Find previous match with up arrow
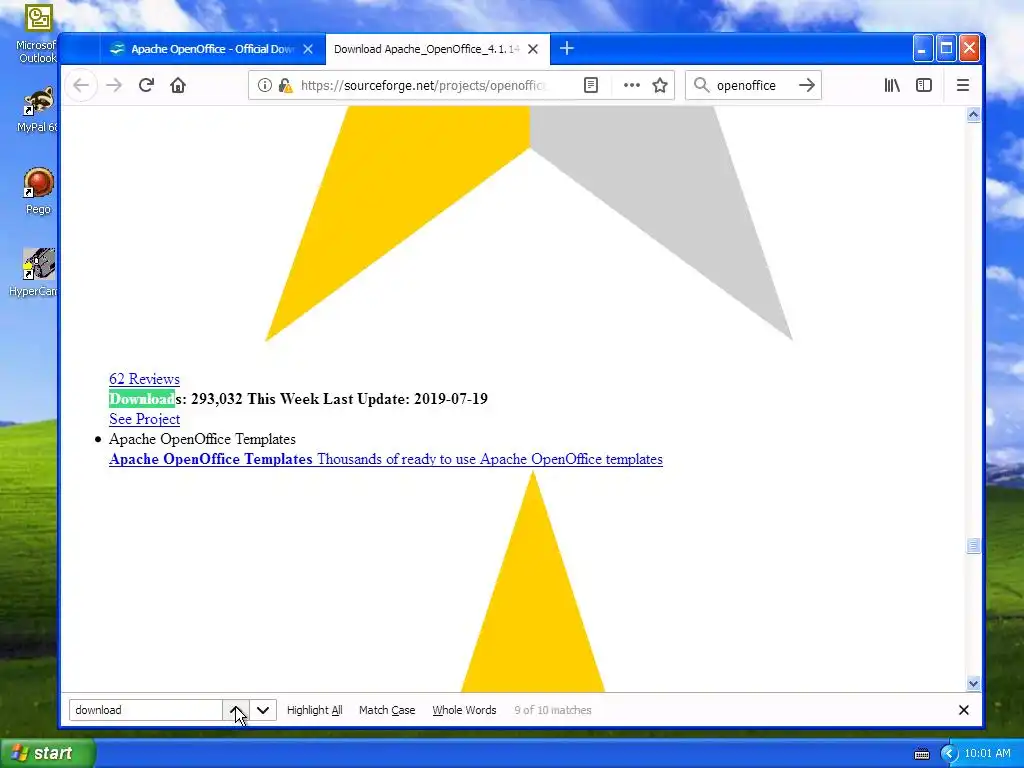The image size is (1024, 768). (236, 710)
